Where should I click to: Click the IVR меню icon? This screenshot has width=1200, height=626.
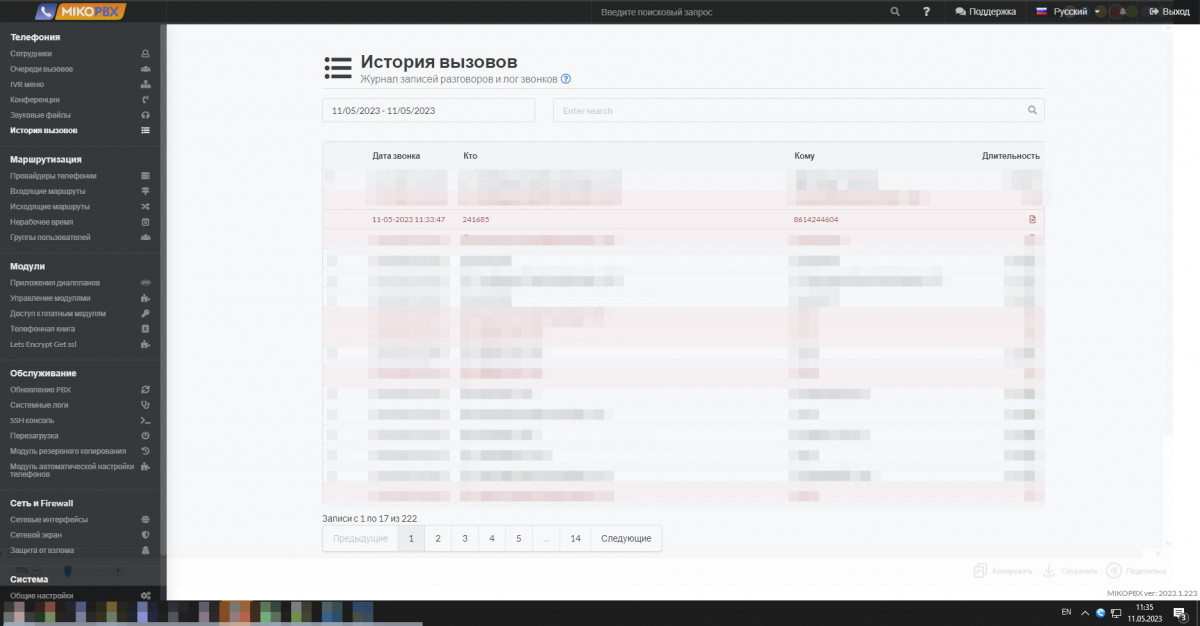pyautogui.click(x=146, y=84)
